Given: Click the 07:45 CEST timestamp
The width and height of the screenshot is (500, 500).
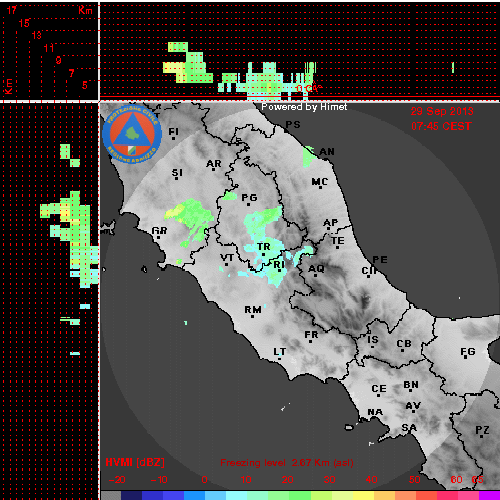Looking at the screenshot, I should tap(441, 126).
